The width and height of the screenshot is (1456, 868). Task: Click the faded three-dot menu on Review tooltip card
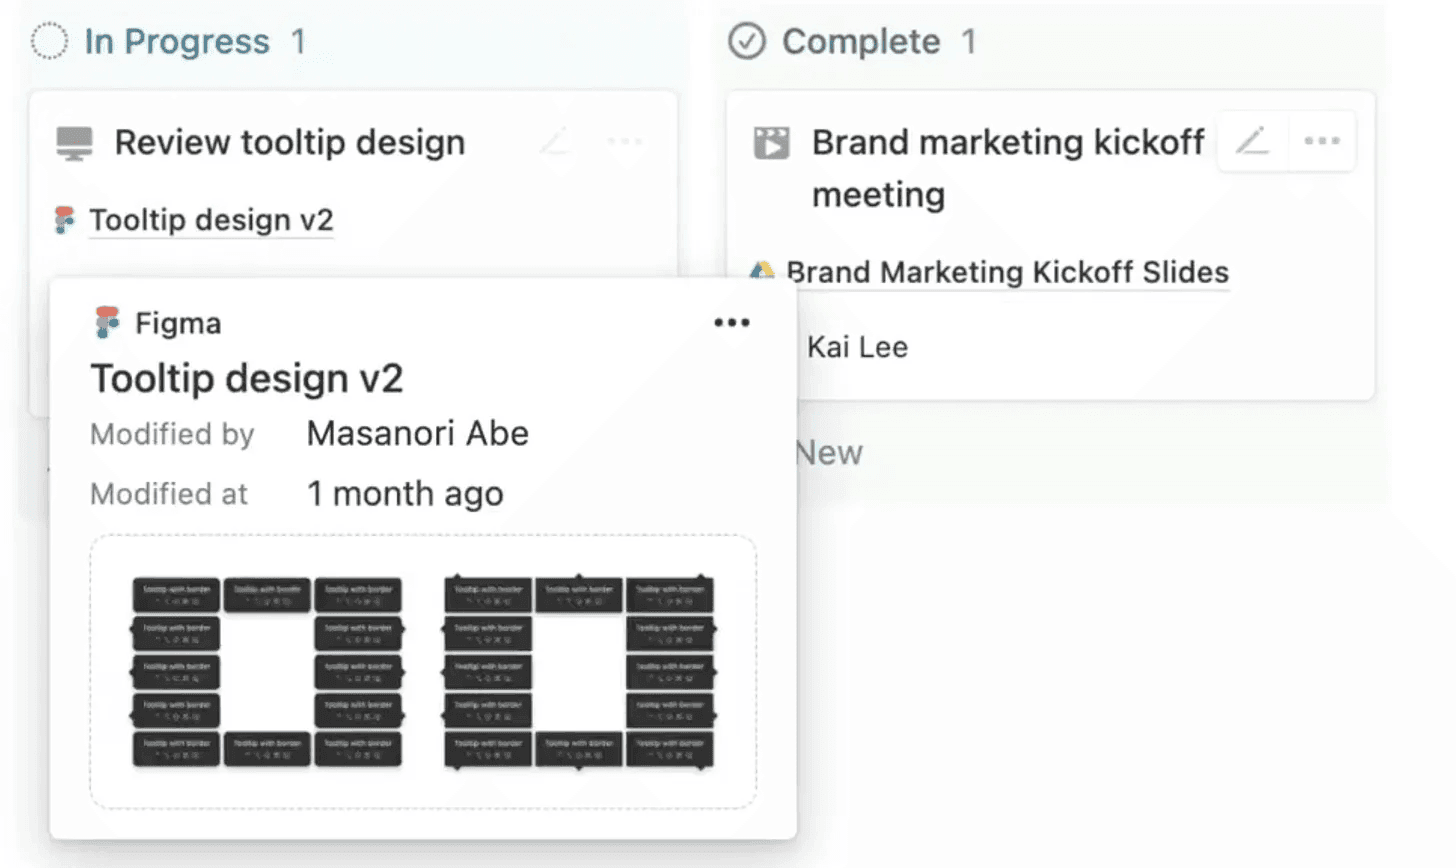point(625,141)
